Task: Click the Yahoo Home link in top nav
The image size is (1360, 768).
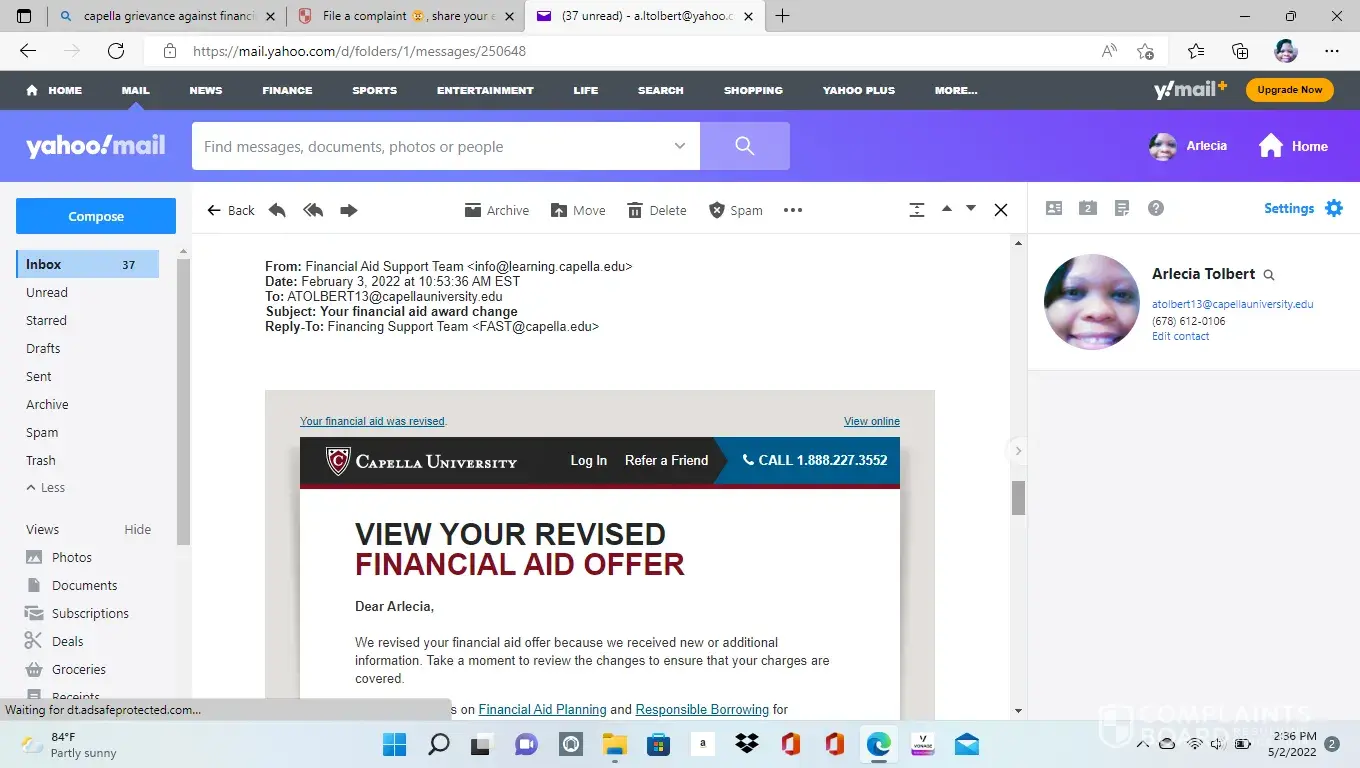Action: 55,90
